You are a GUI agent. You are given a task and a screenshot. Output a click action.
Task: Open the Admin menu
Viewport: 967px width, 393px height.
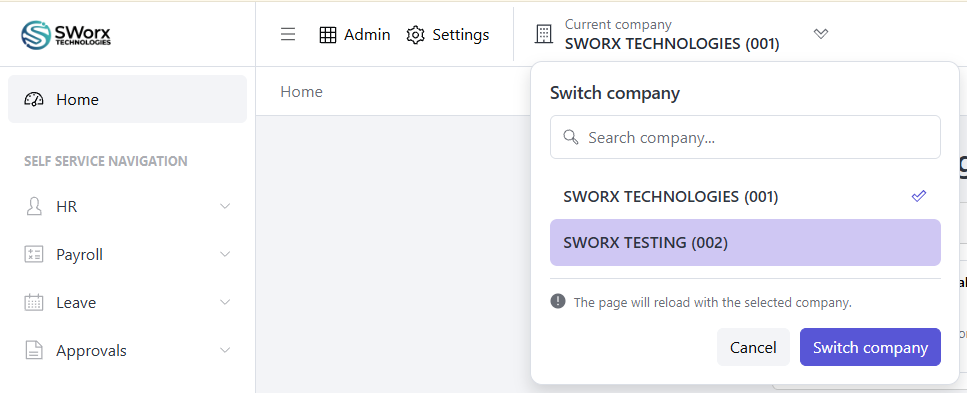click(x=355, y=35)
